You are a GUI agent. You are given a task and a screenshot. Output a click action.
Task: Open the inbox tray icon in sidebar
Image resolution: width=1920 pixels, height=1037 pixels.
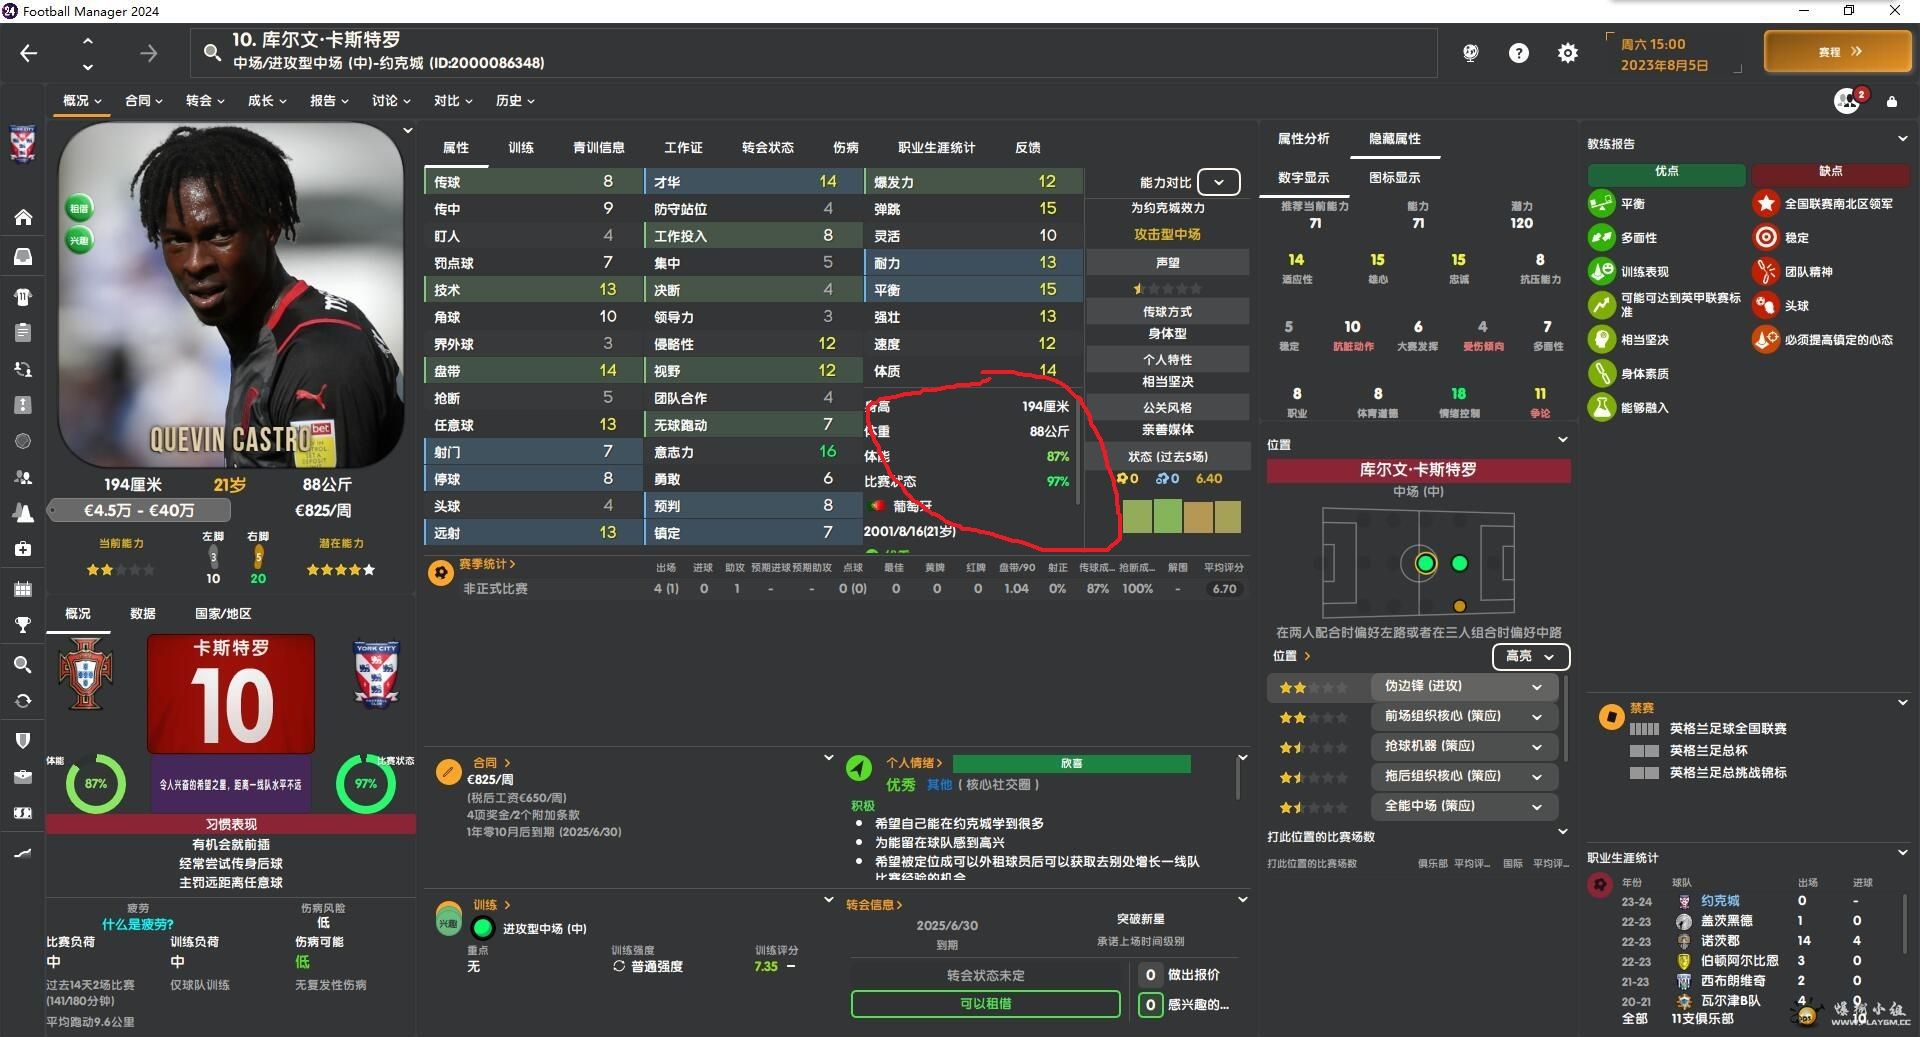click(23, 256)
